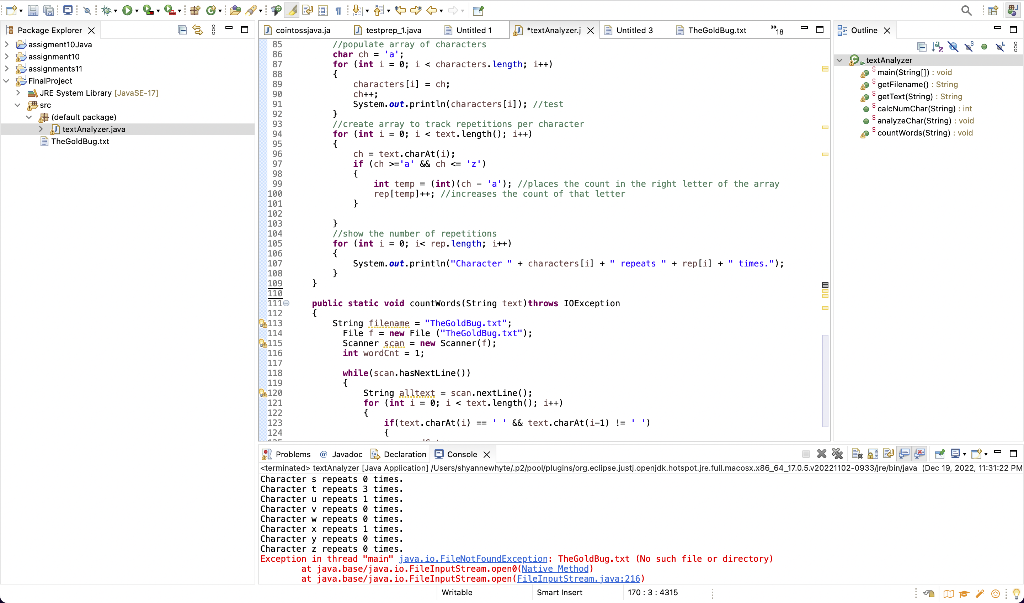This screenshot has width=1024, height=603.
Task: Click the Remove Launch X icon in Console
Action: (x=821, y=454)
